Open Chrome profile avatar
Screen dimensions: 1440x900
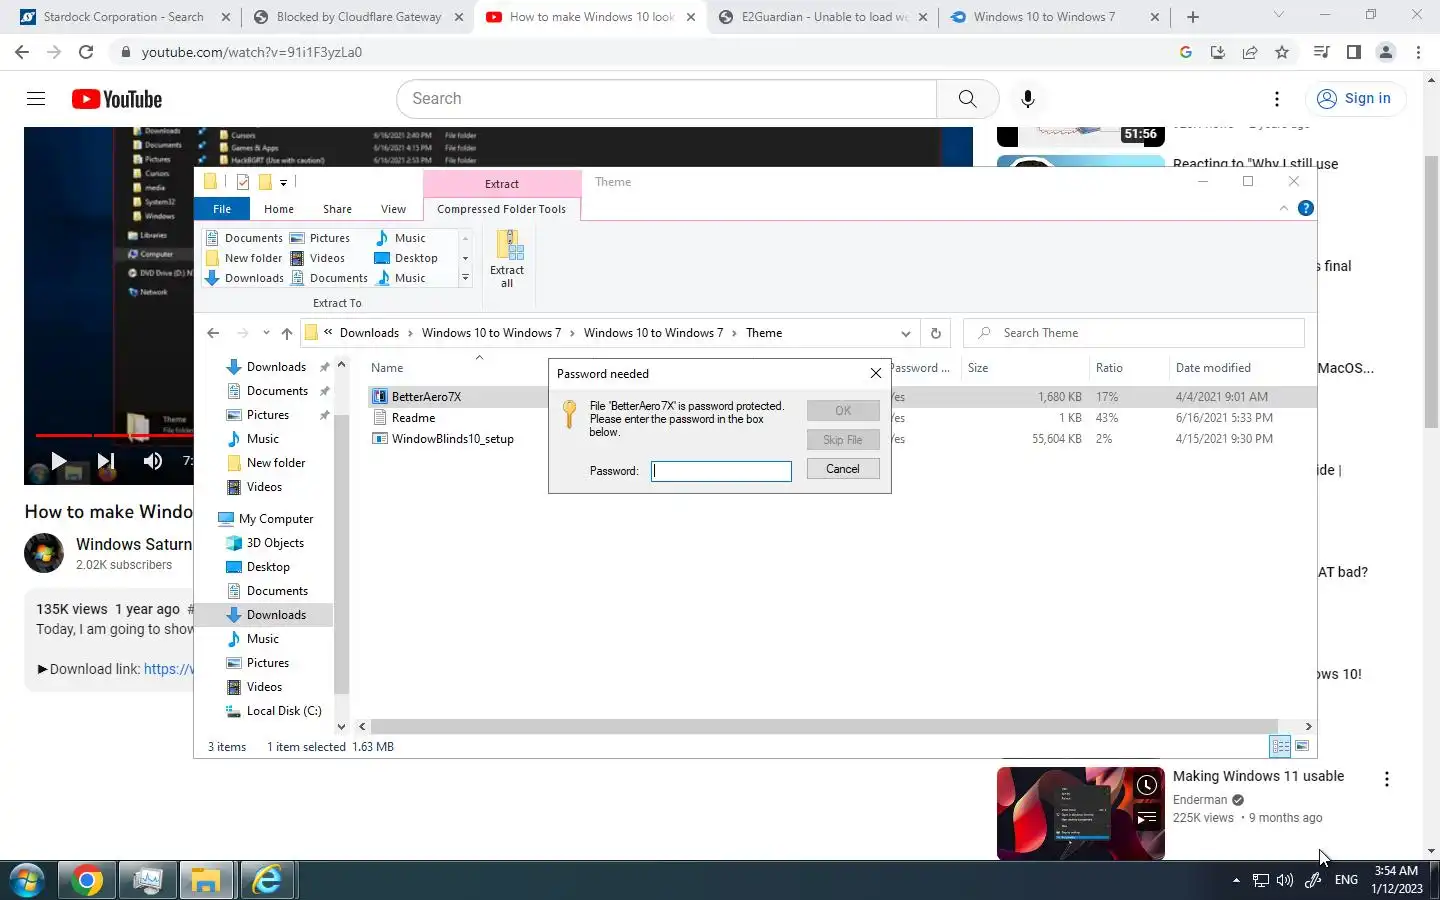coord(1386,52)
